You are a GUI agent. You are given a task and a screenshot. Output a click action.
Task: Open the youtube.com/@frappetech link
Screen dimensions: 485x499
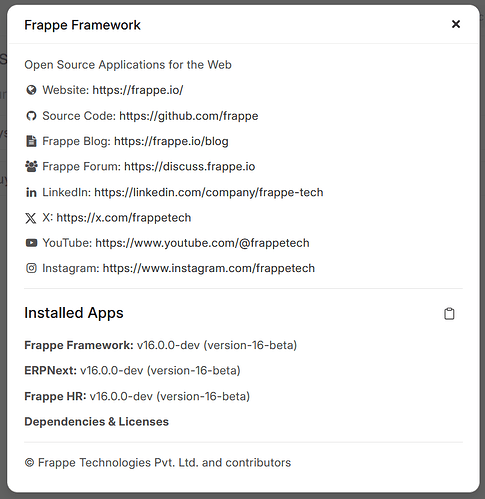tap(202, 243)
